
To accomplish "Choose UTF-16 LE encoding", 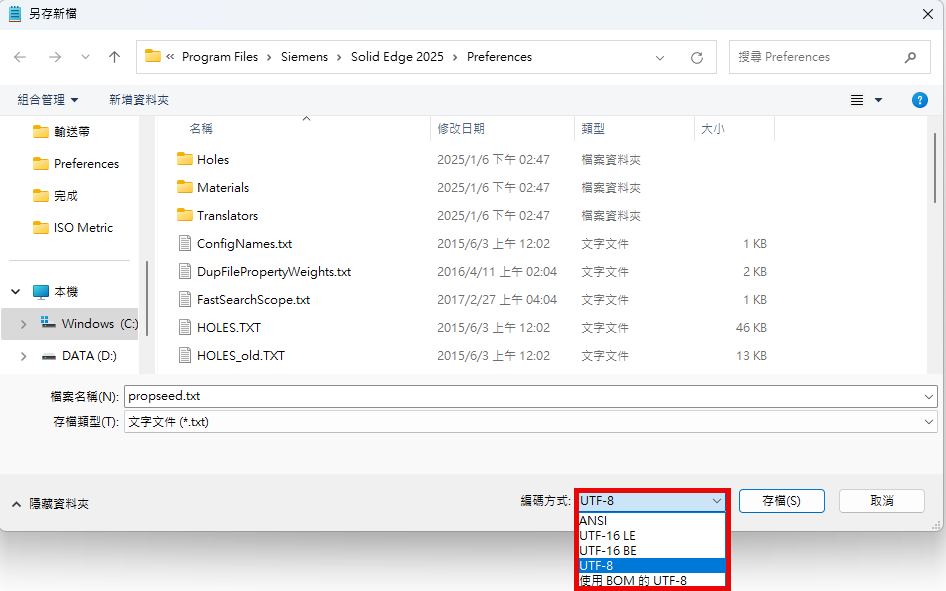I will [x=607, y=536].
